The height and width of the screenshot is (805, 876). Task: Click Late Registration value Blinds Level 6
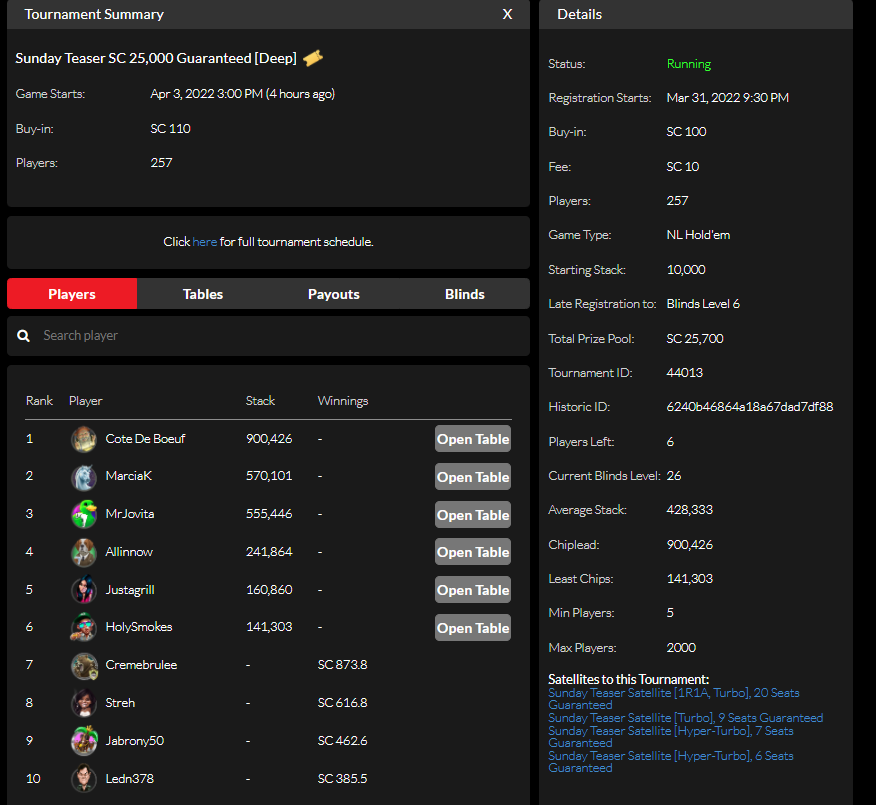pos(703,304)
